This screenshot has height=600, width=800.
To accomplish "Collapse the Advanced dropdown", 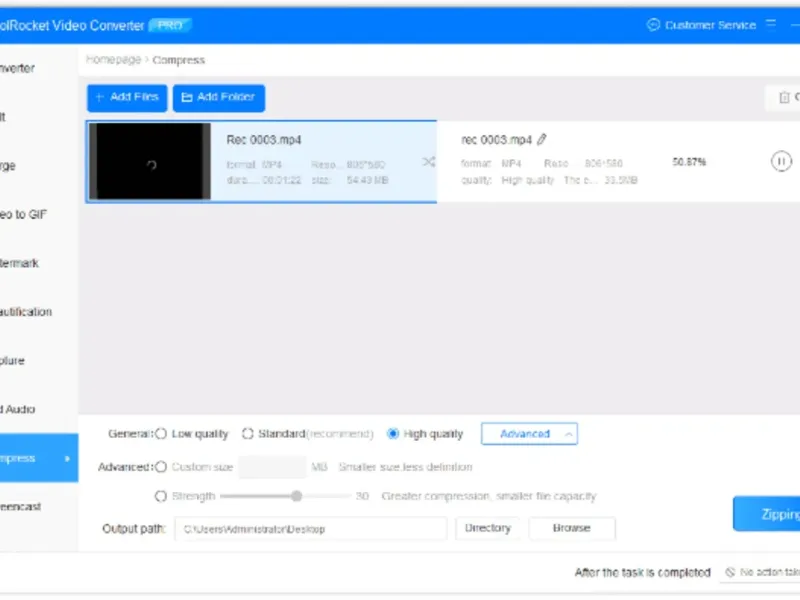I will [x=529, y=434].
